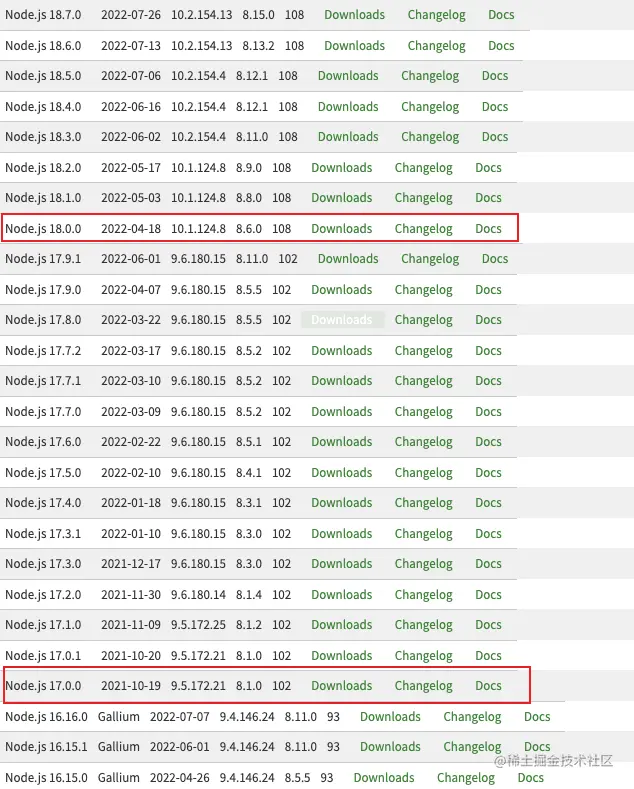Open Docs for Node.js 18.7.0
The image size is (634, 789).
501,15
